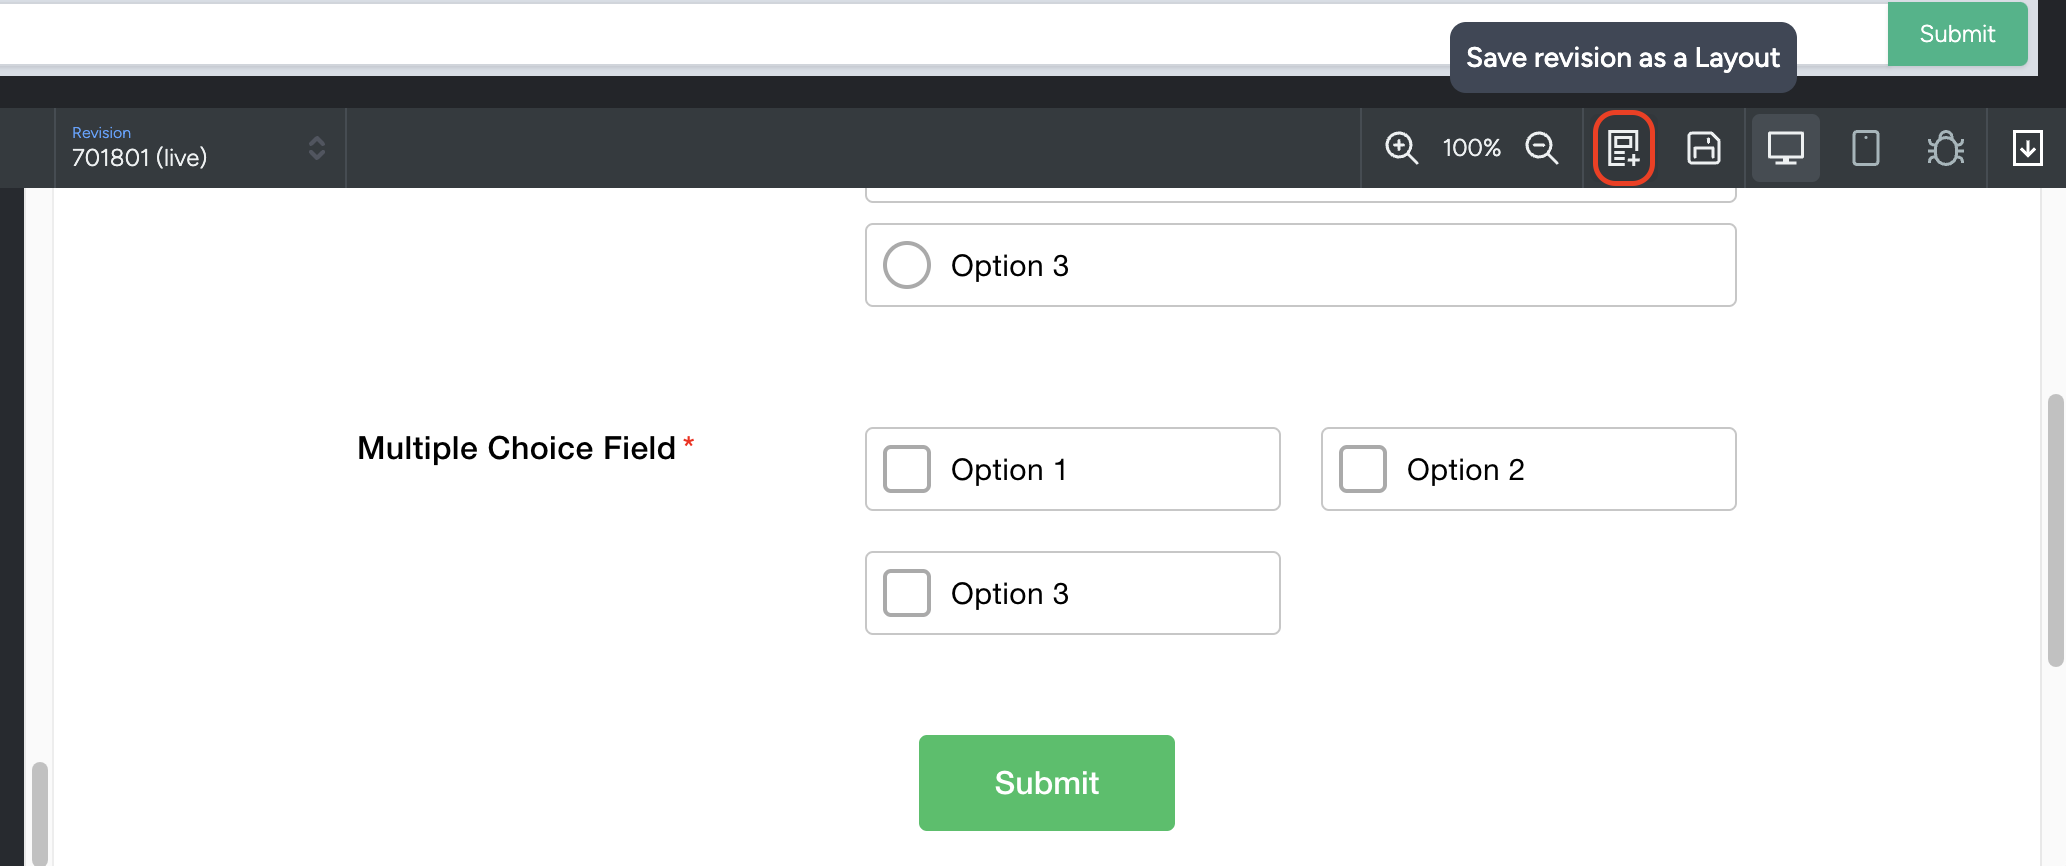Check the Option 1 checkbox
Screen dimensions: 2066x866
pyautogui.click(x=907, y=469)
